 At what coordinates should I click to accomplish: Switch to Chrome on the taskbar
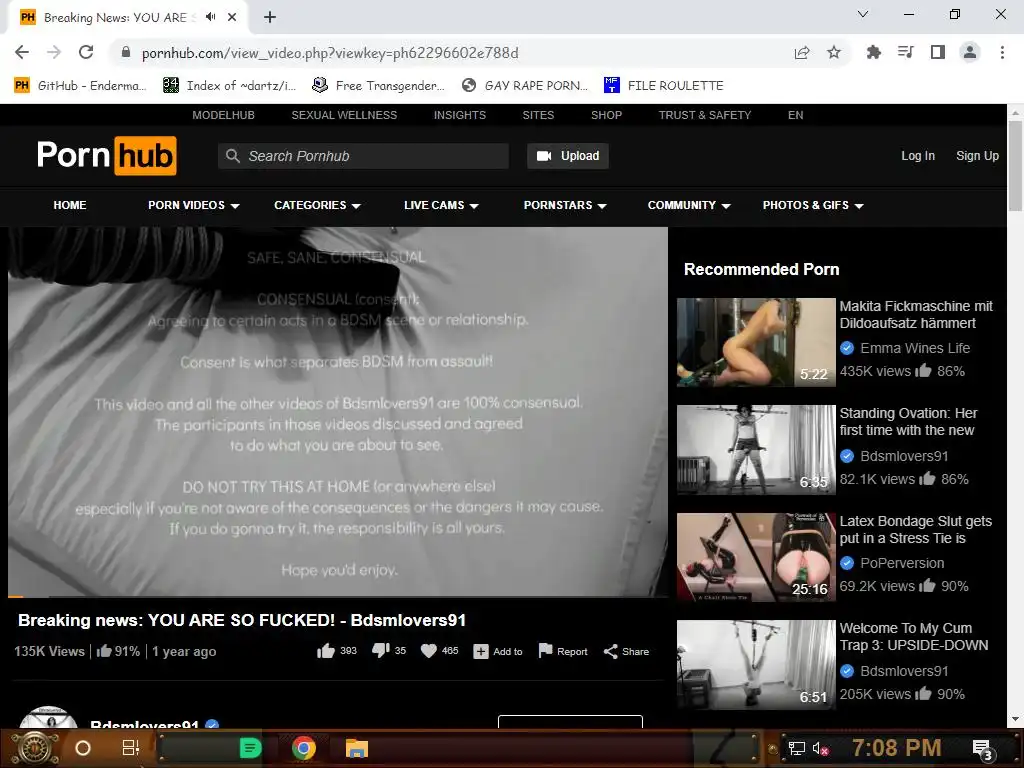coord(304,748)
